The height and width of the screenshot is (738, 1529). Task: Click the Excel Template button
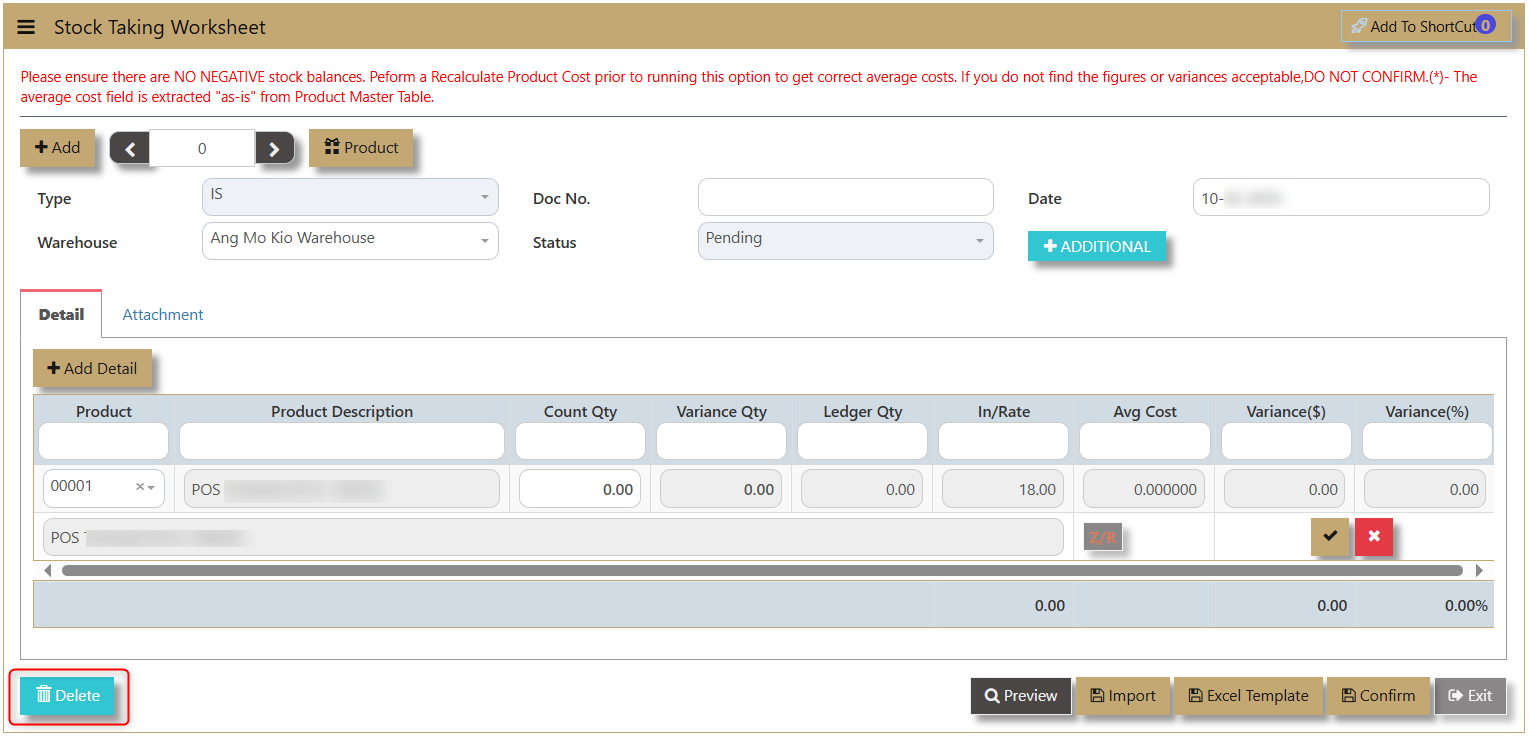pos(1248,696)
